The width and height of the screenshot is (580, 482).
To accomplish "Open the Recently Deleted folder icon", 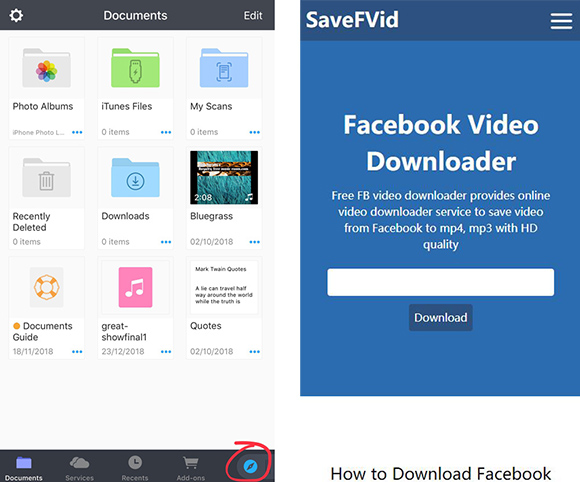I will pyautogui.click(x=47, y=178).
